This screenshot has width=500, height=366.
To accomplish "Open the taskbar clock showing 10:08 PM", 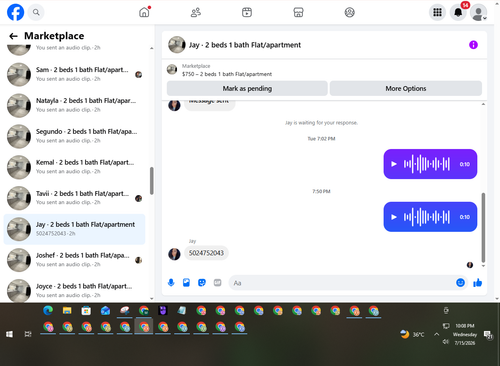I will pos(465,334).
